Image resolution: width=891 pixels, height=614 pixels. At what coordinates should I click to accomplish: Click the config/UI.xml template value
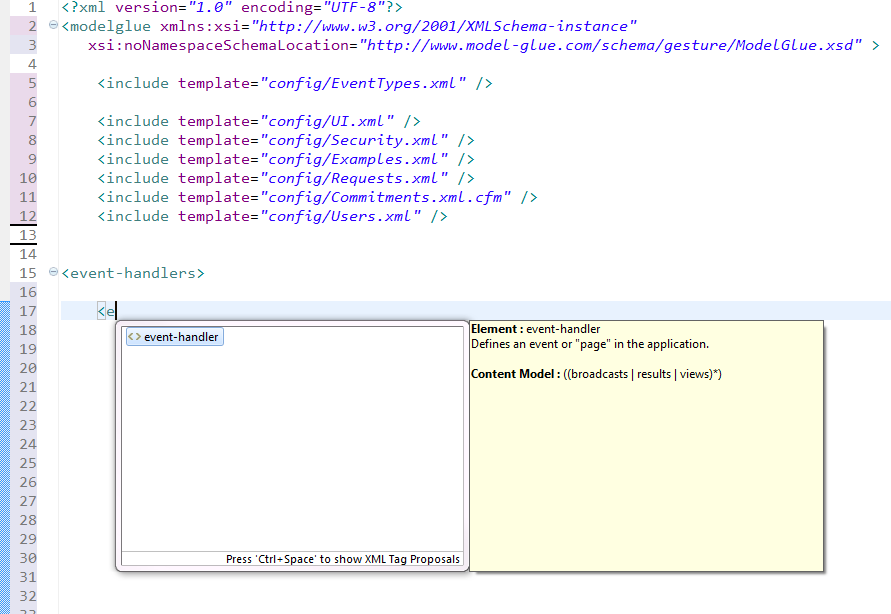click(327, 122)
